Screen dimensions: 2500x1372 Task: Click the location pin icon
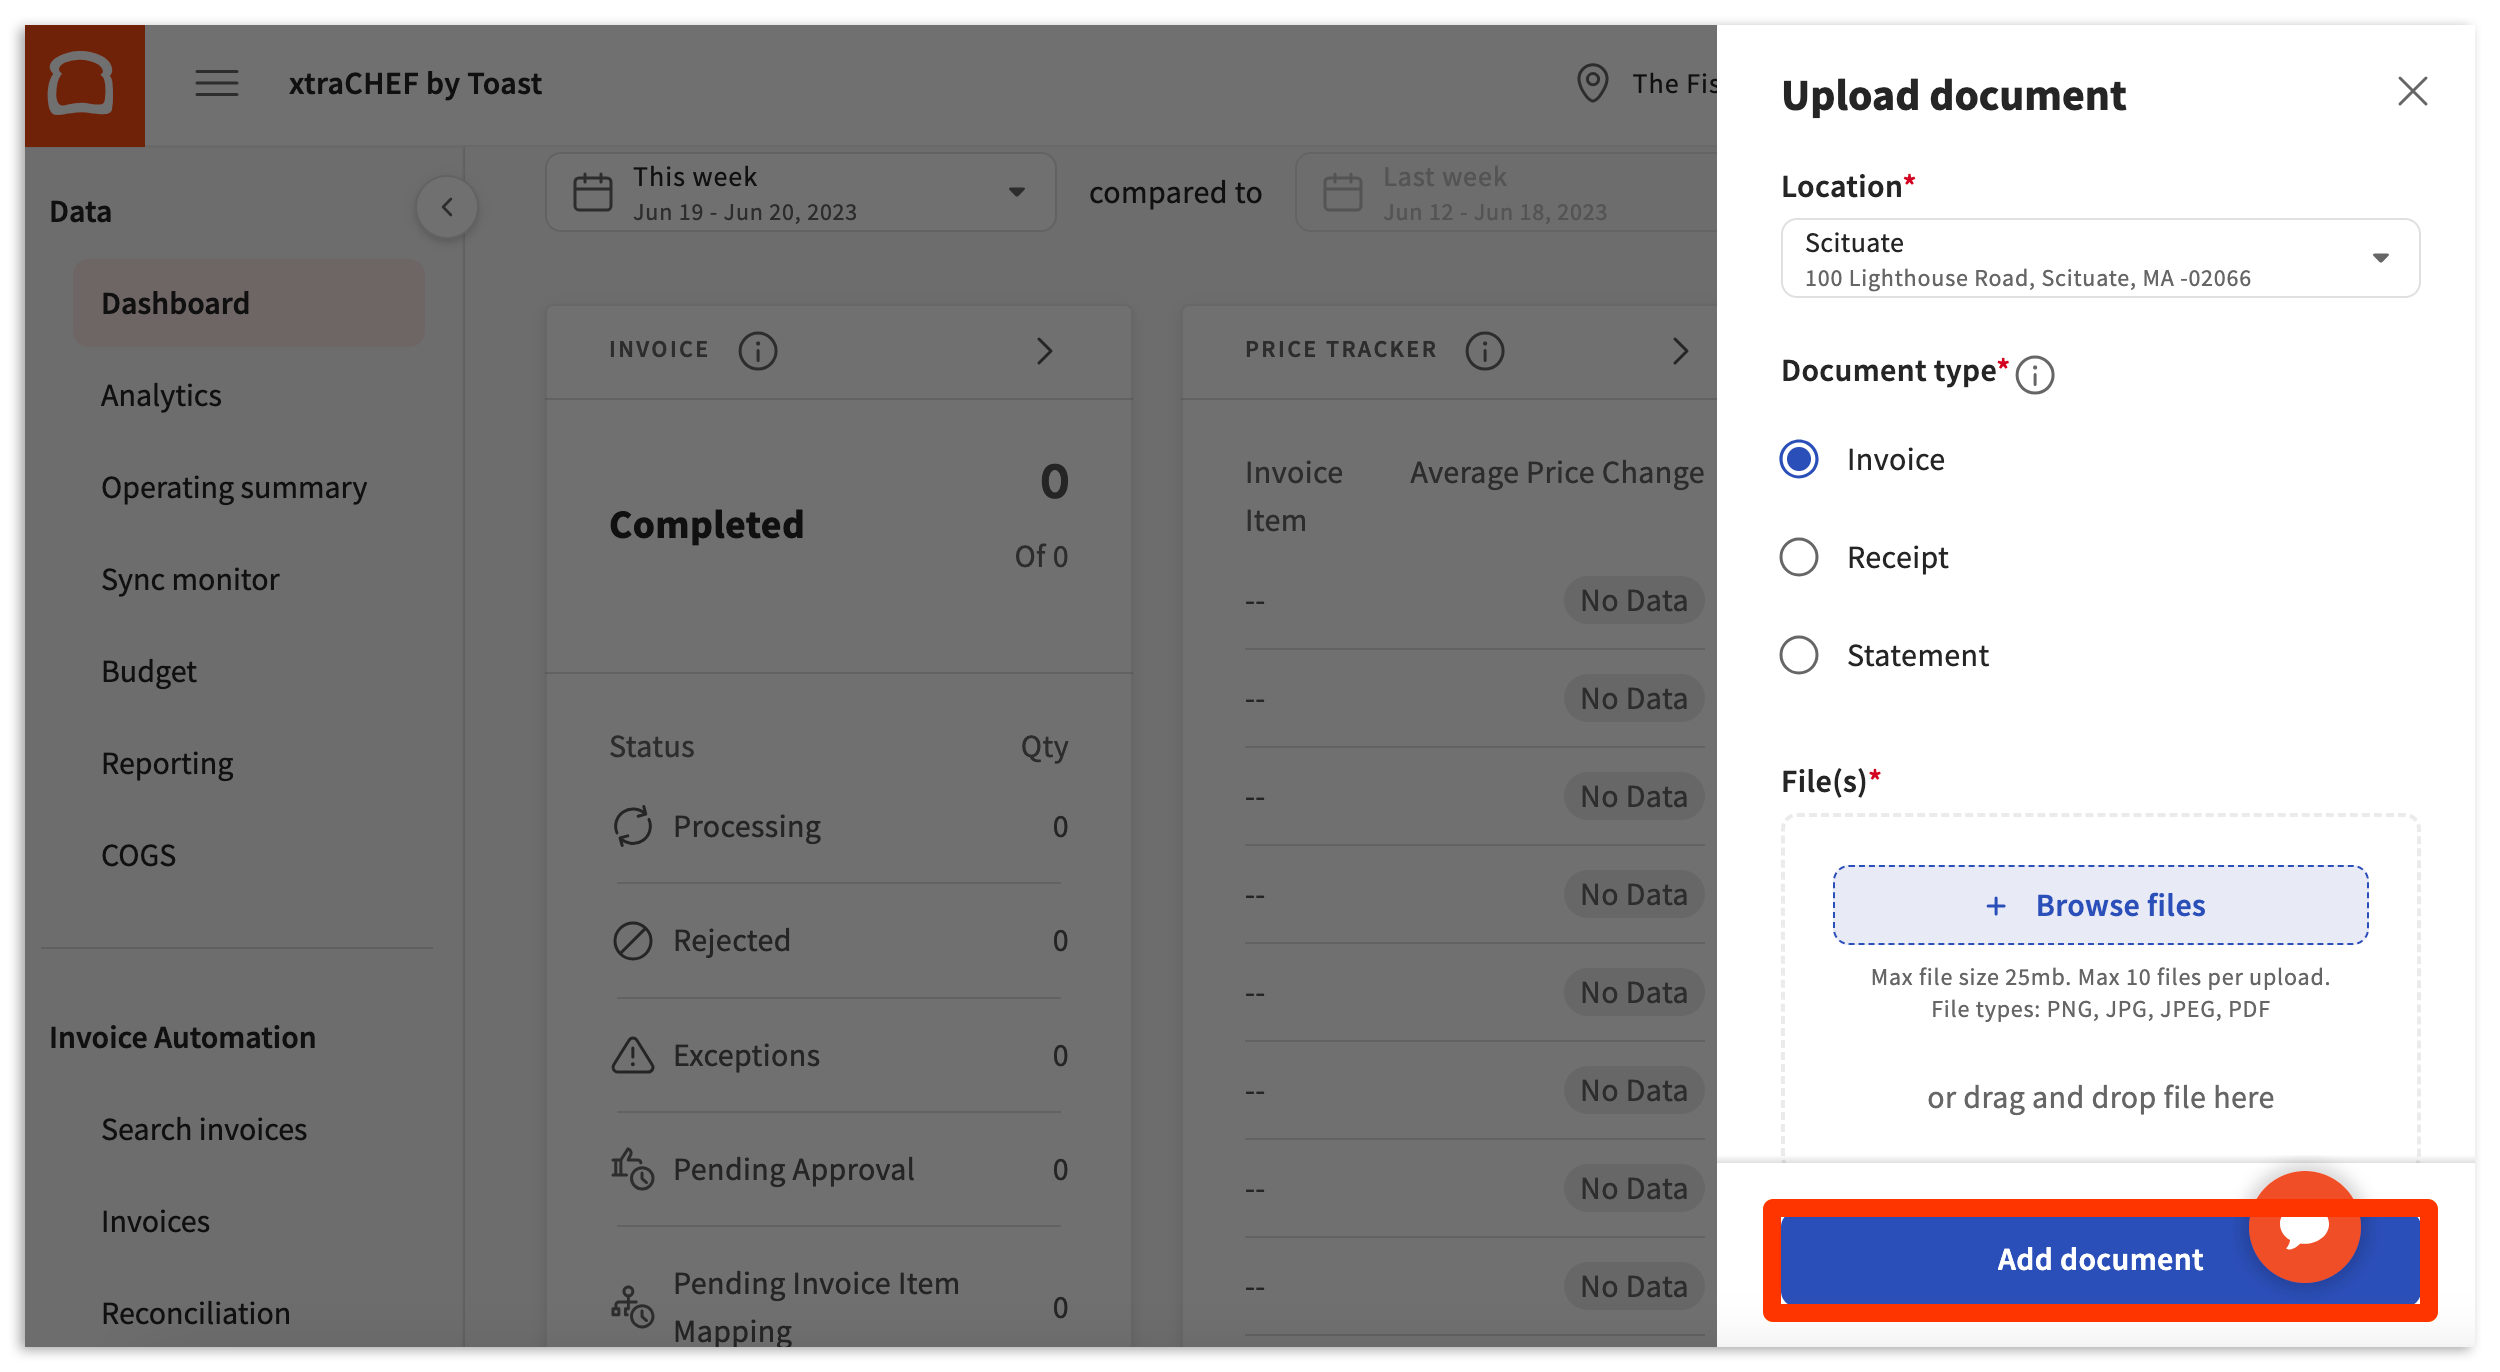[1592, 83]
